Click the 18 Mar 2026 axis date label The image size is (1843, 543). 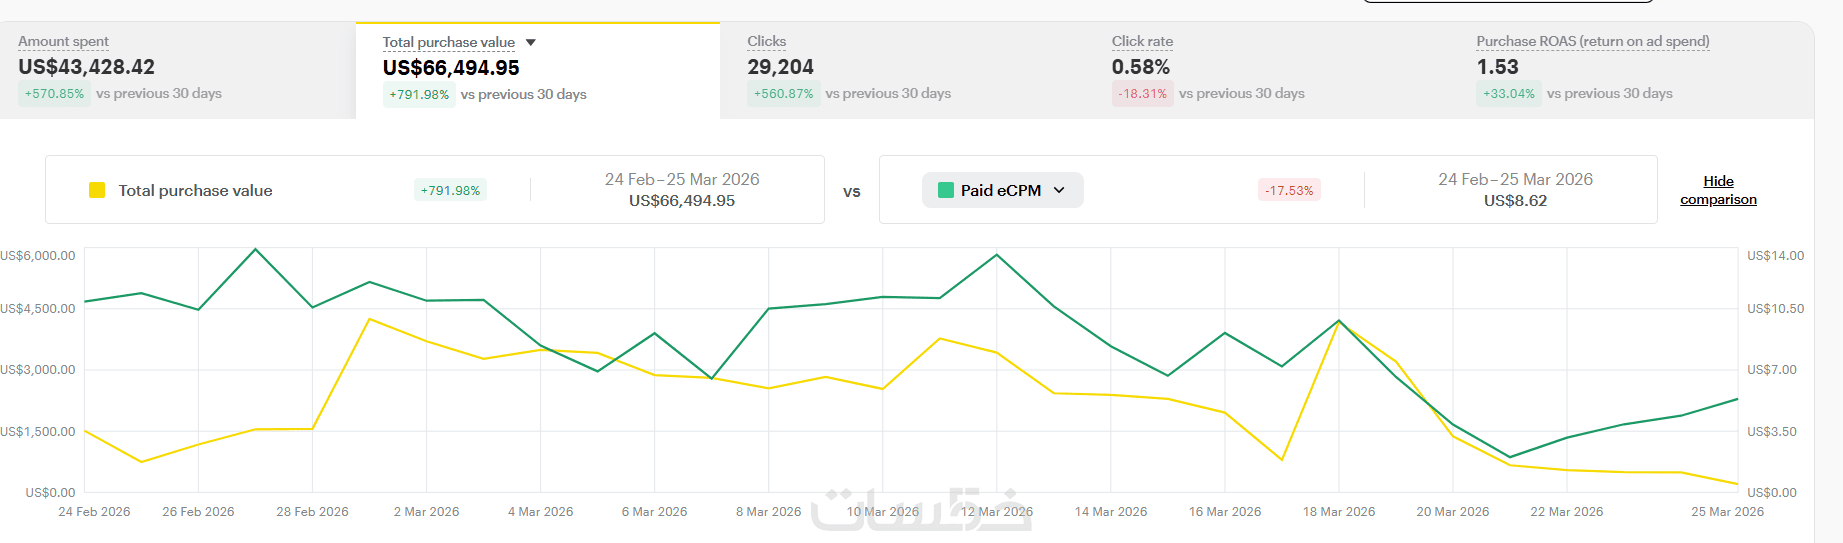(x=1338, y=512)
